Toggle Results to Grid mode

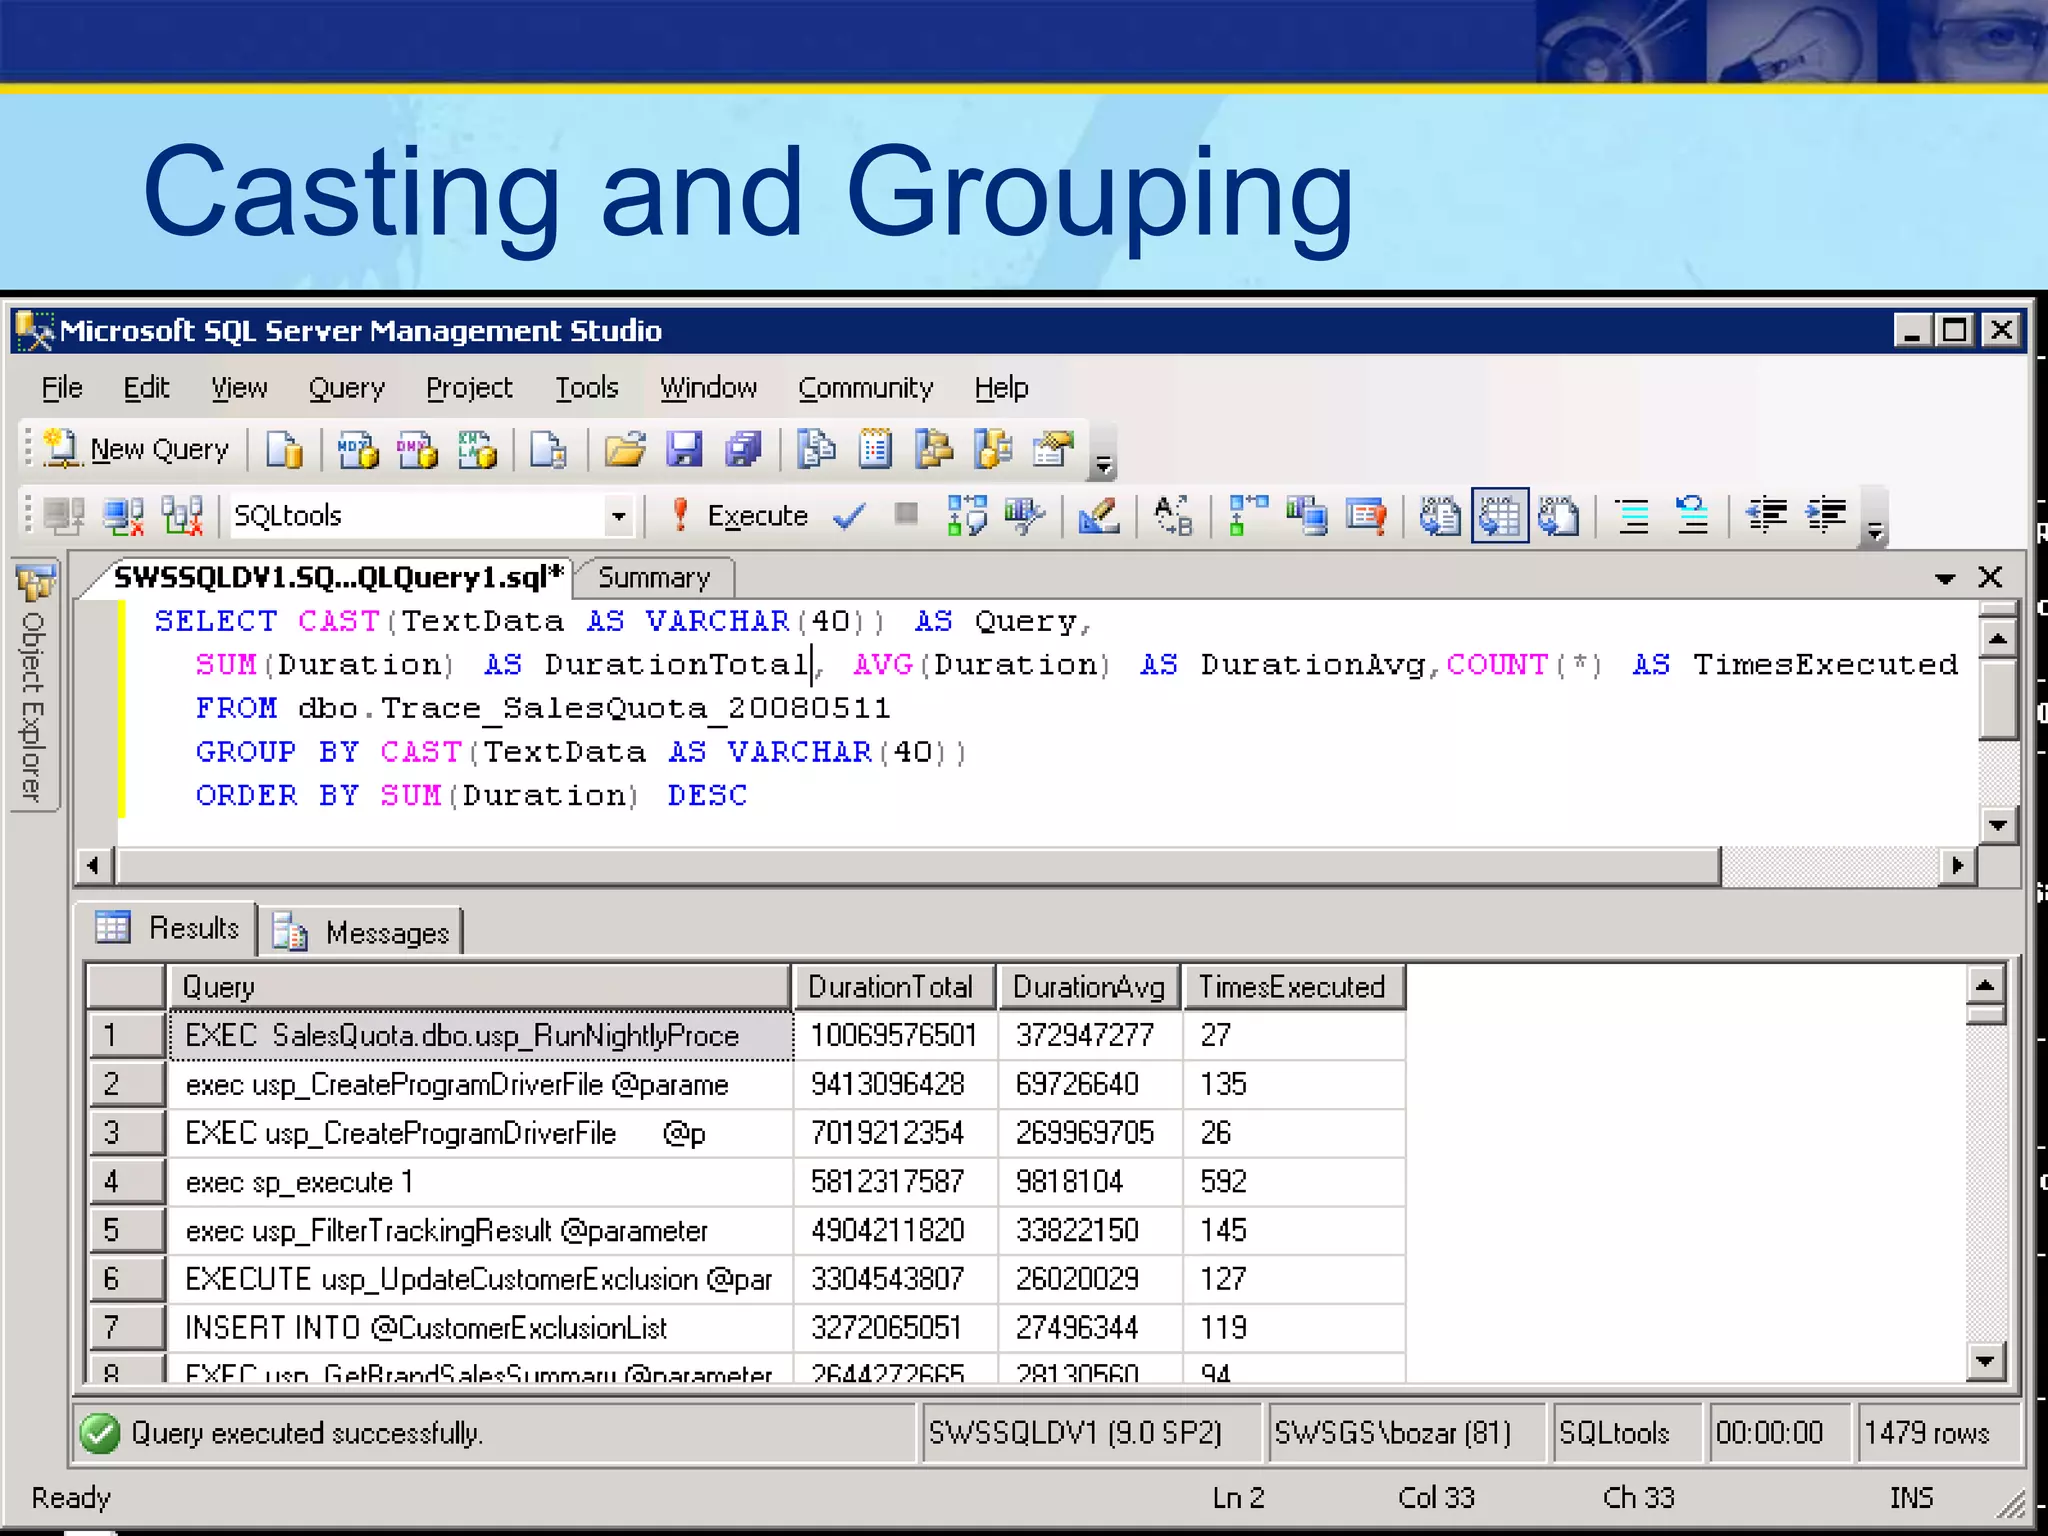(1499, 516)
